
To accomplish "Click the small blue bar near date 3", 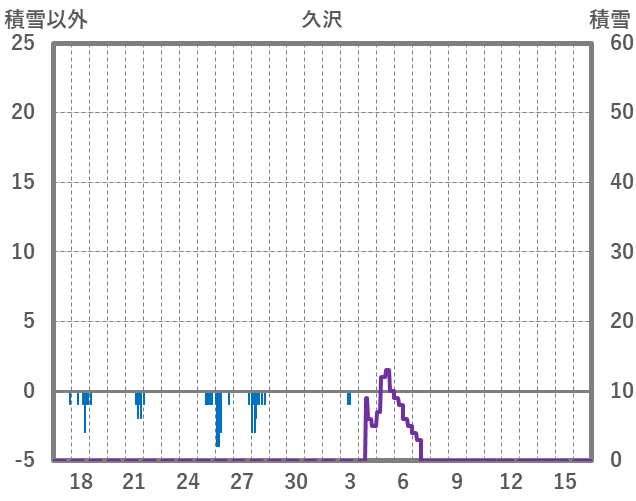I will 349,398.
